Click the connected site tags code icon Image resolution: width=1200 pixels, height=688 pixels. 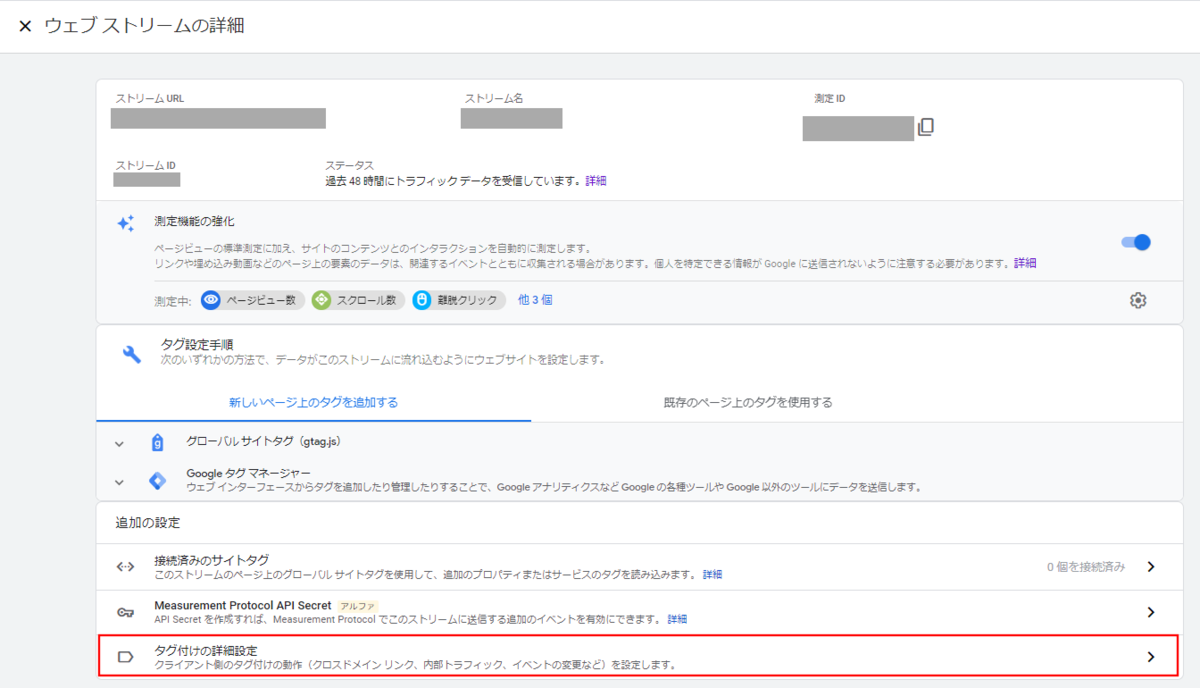point(125,567)
